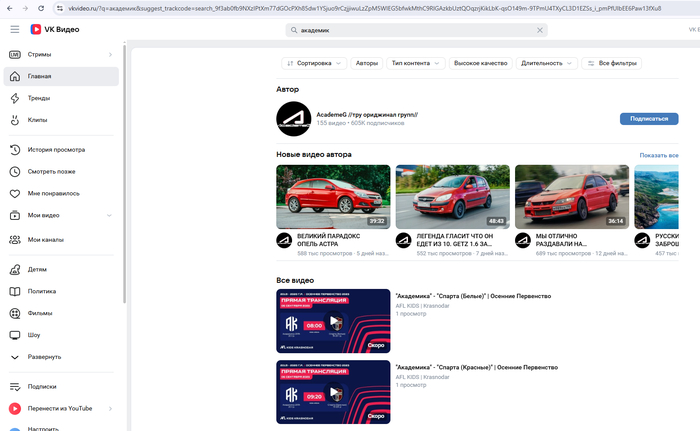The height and width of the screenshot is (431, 700).
Task: Open Тренды from the sidebar
Action: pyautogui.click(x=38, y=98)
